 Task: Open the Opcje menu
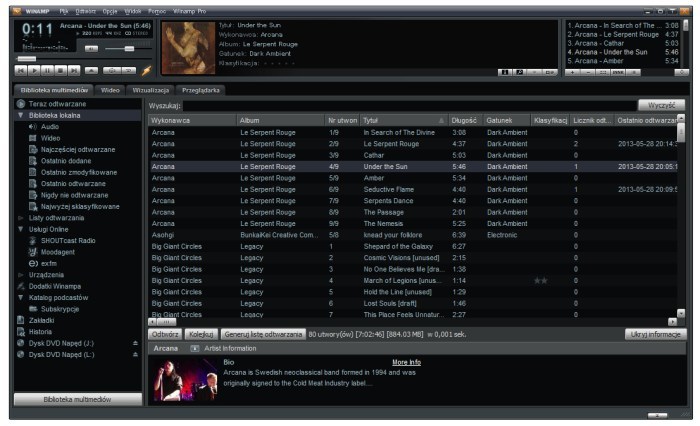[x=110, y=11]
